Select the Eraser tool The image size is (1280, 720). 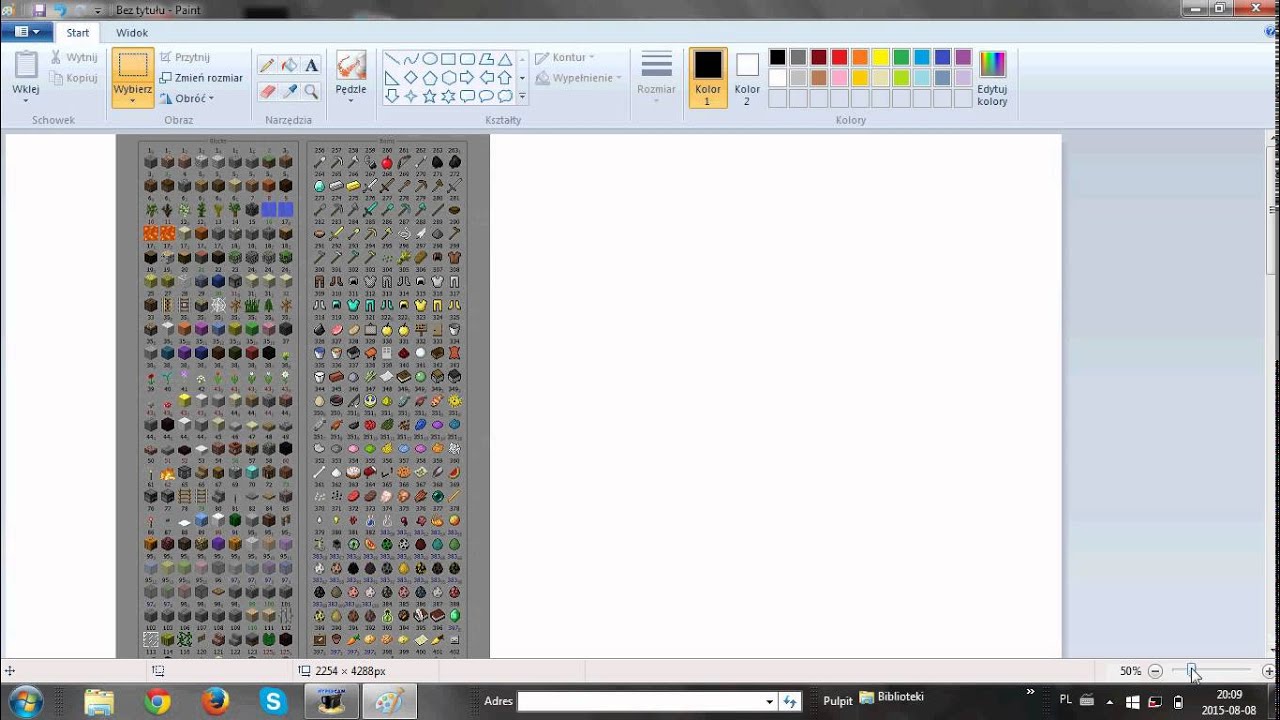[267, 91]
